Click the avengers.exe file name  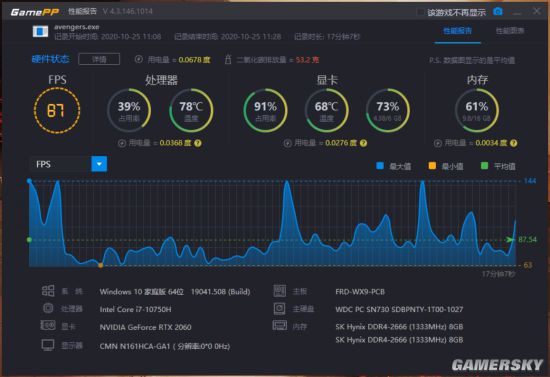click(x=76, y=27)
